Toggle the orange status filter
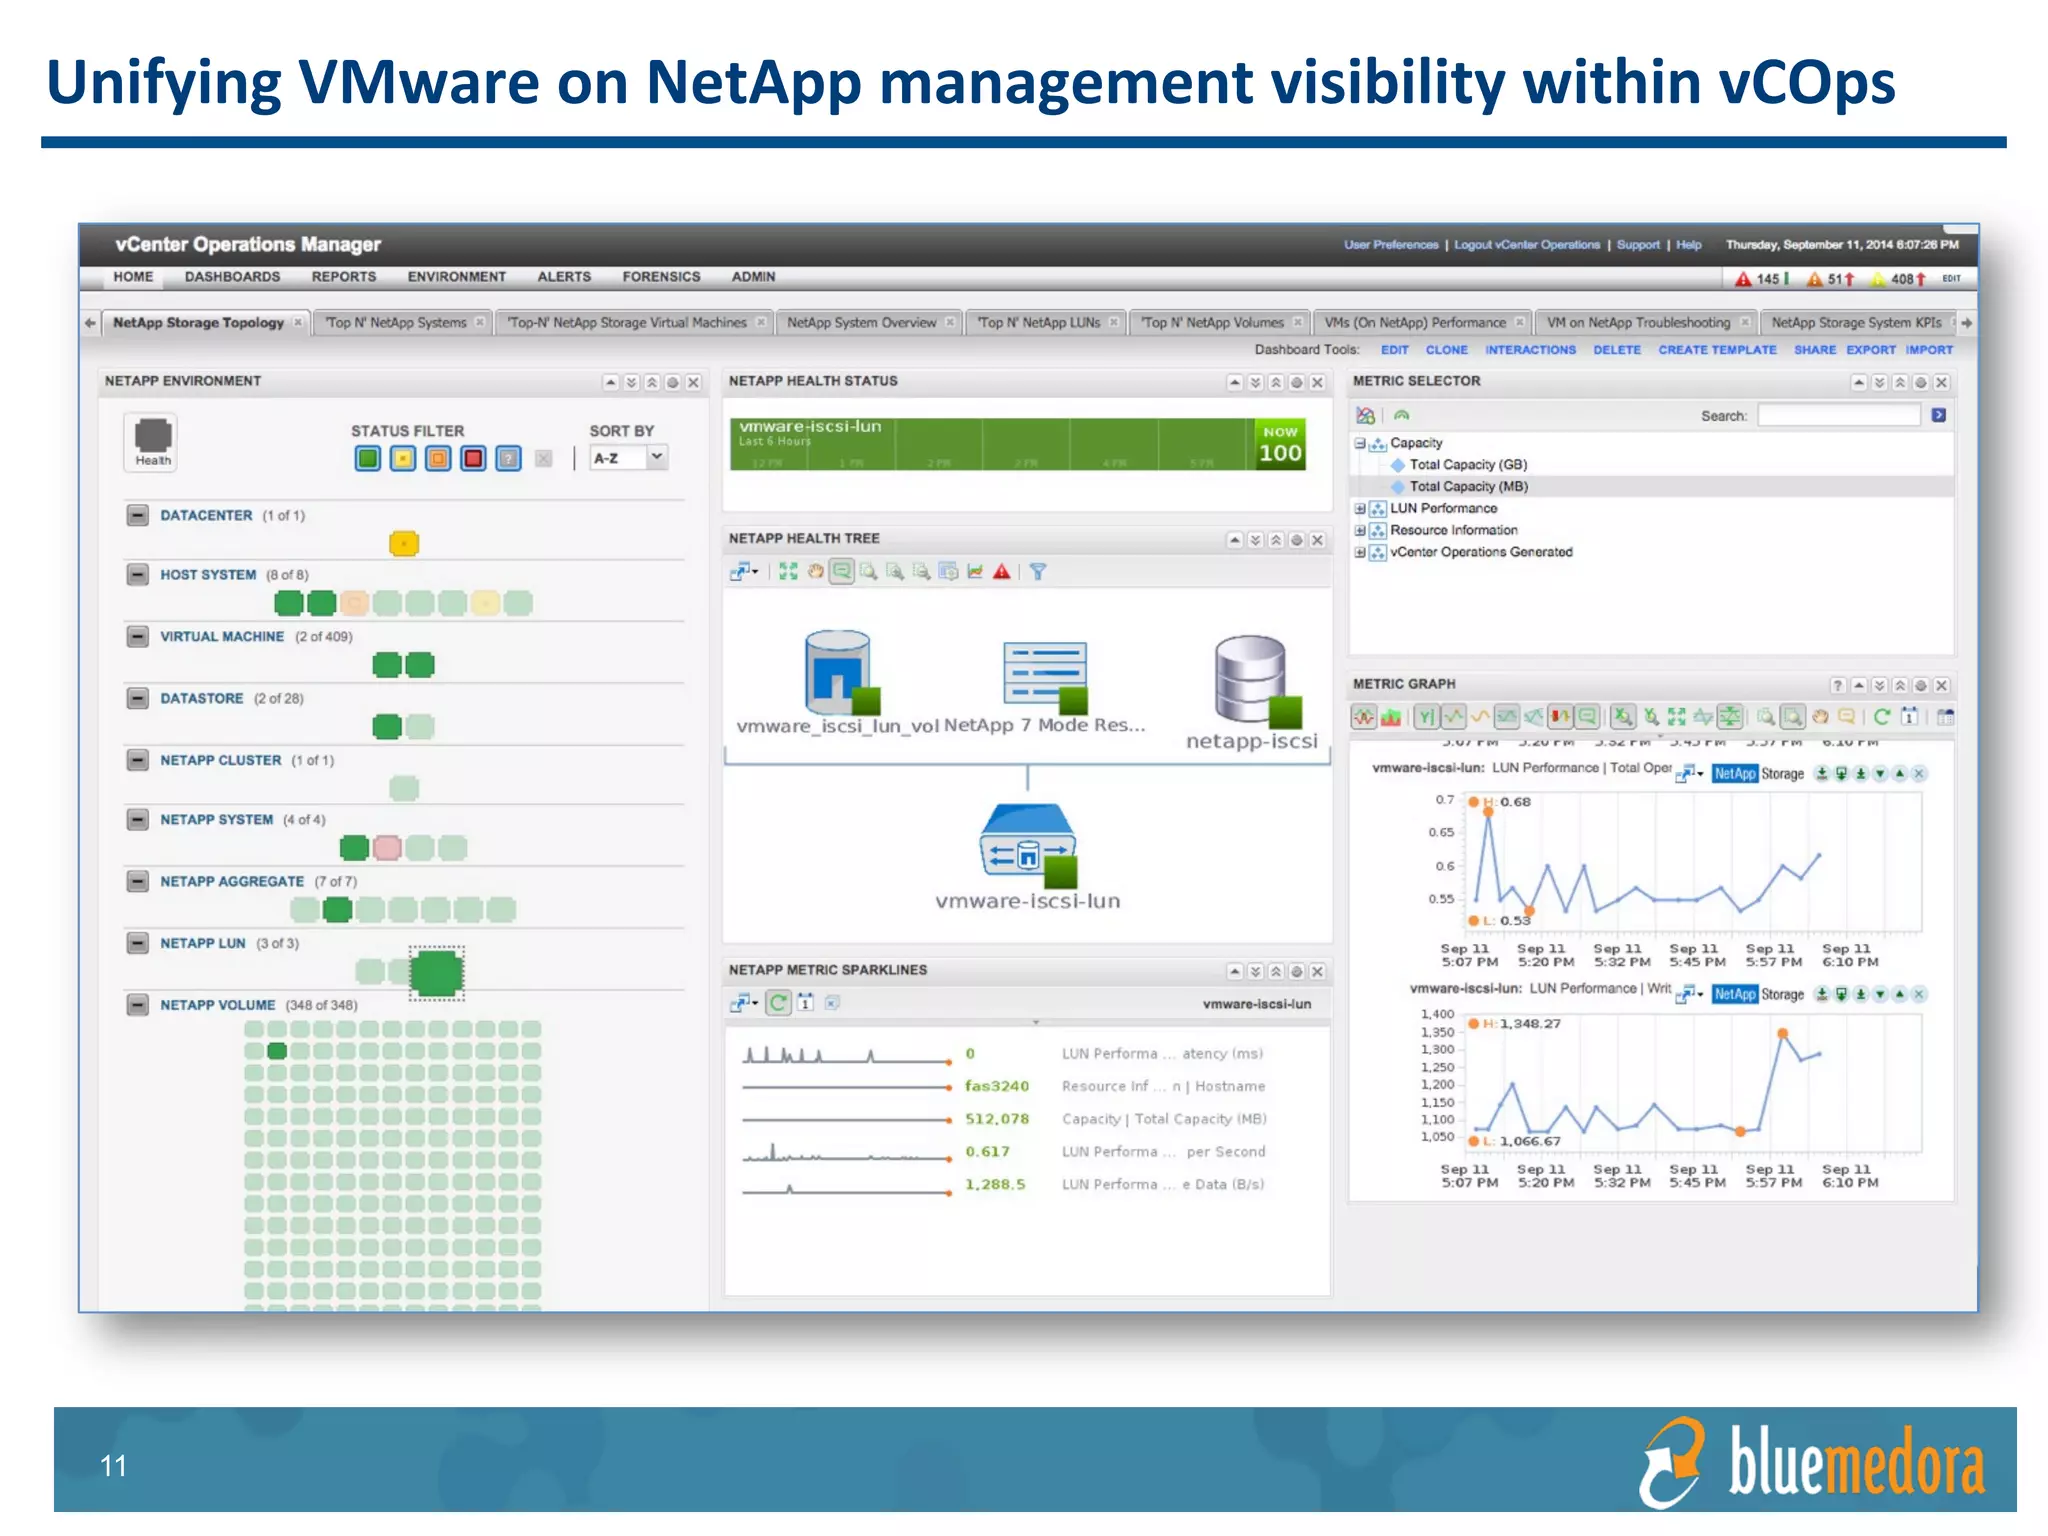Screen dimensions: 2048x1536 tap(438, 458)
